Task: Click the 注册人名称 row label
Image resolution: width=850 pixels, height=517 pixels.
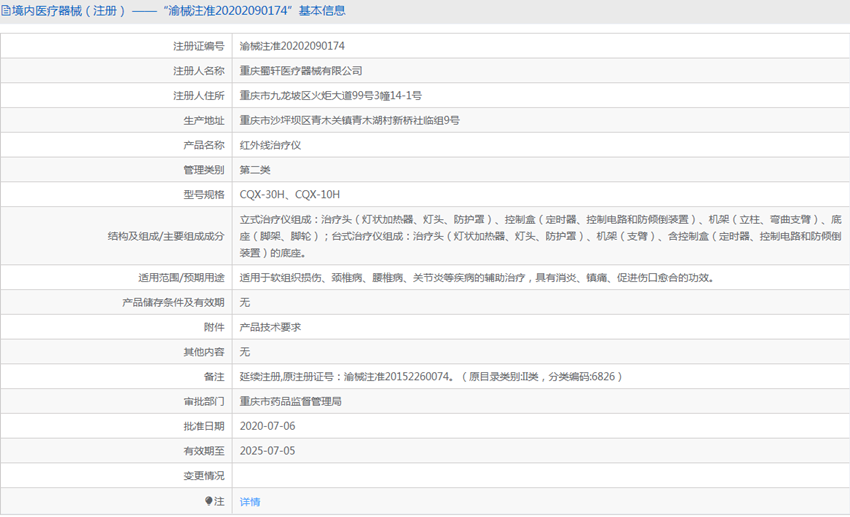Action: click(198, 71)
